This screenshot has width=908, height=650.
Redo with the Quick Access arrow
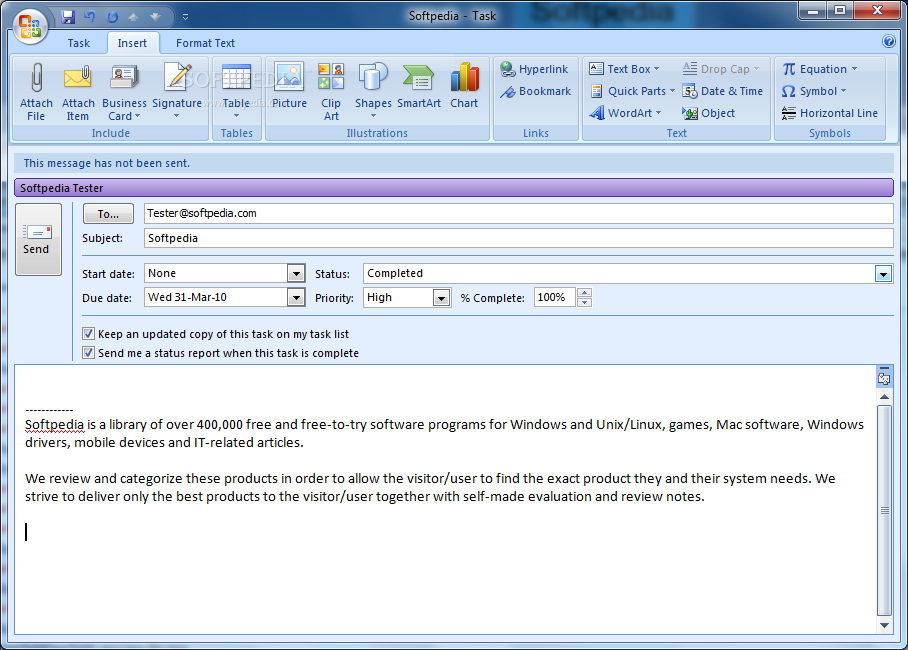112,17
